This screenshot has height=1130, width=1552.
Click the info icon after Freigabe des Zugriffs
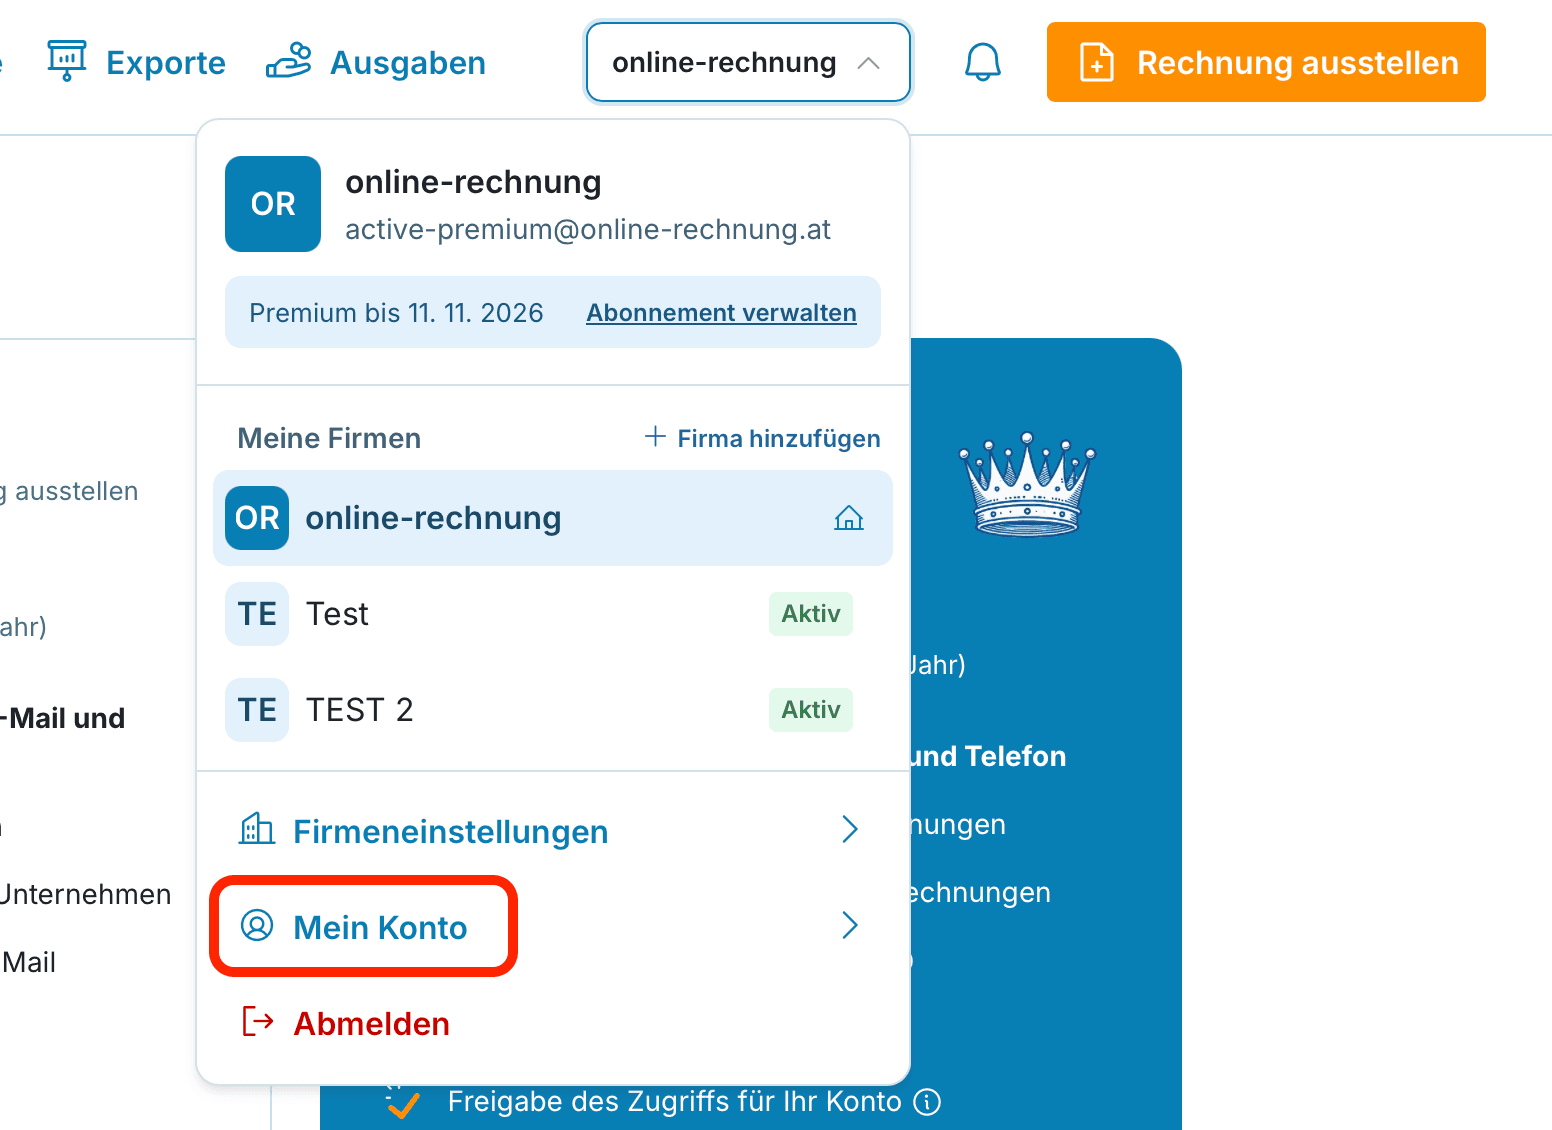point(928,1102)
